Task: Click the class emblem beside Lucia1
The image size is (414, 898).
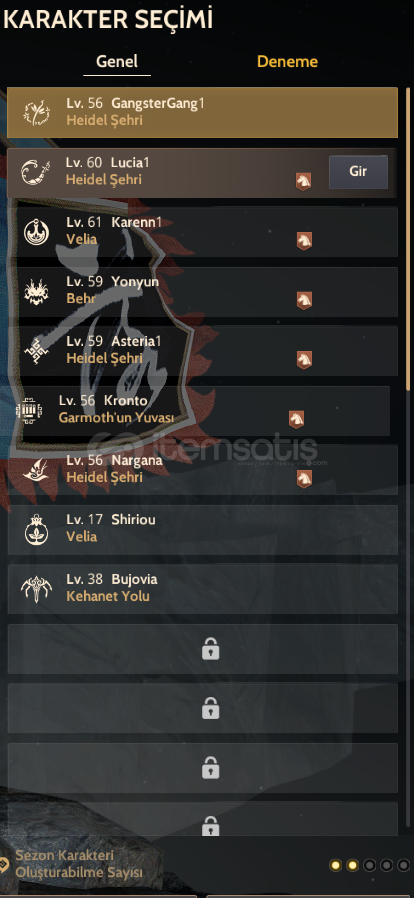Action: pos(36,172)
